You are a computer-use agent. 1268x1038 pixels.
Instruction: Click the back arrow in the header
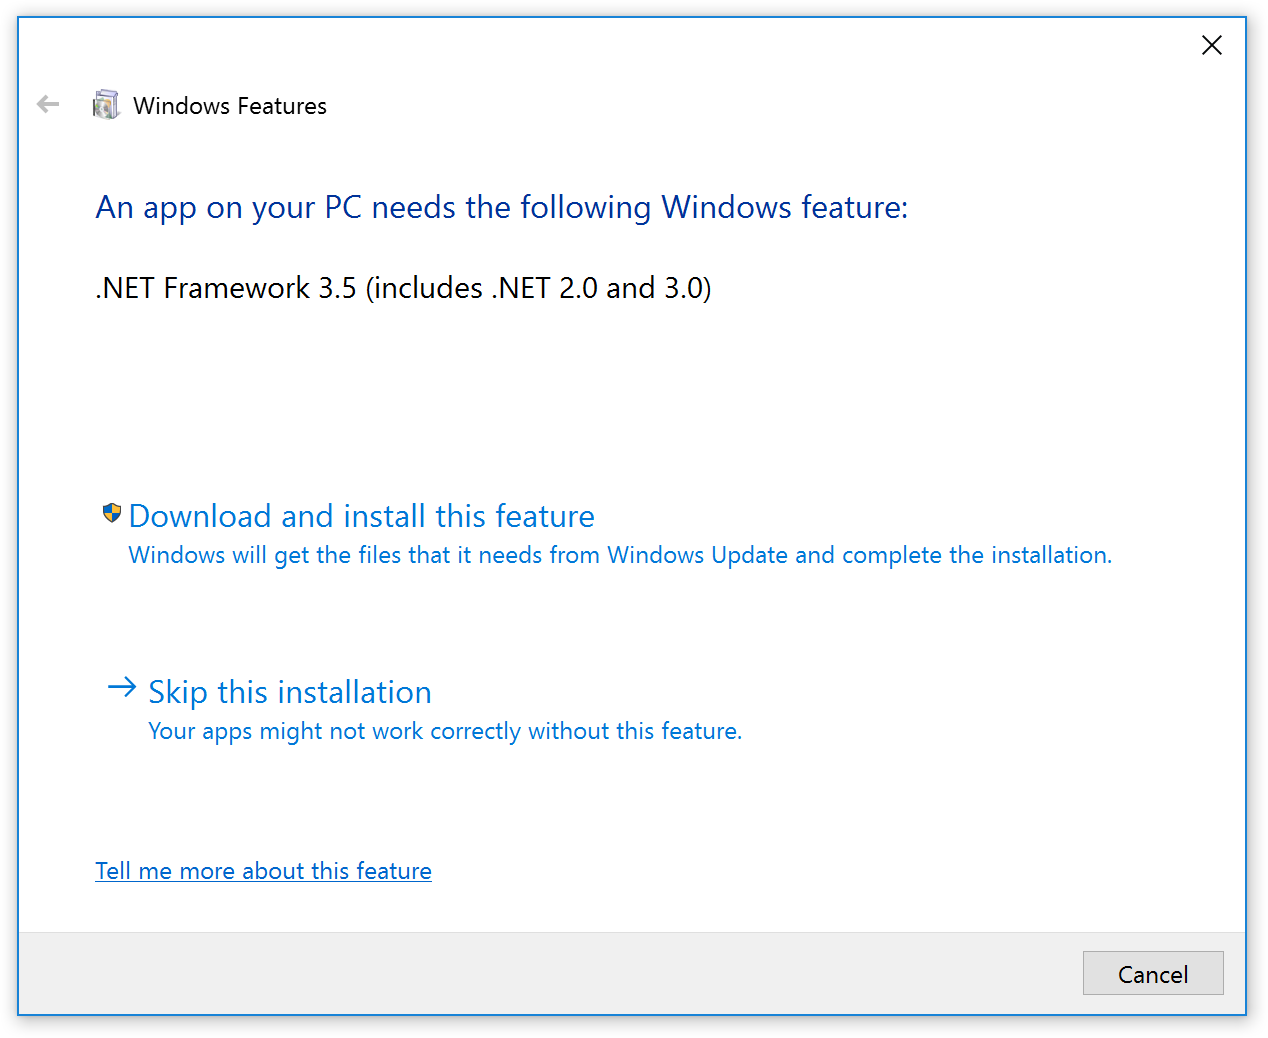48,104
